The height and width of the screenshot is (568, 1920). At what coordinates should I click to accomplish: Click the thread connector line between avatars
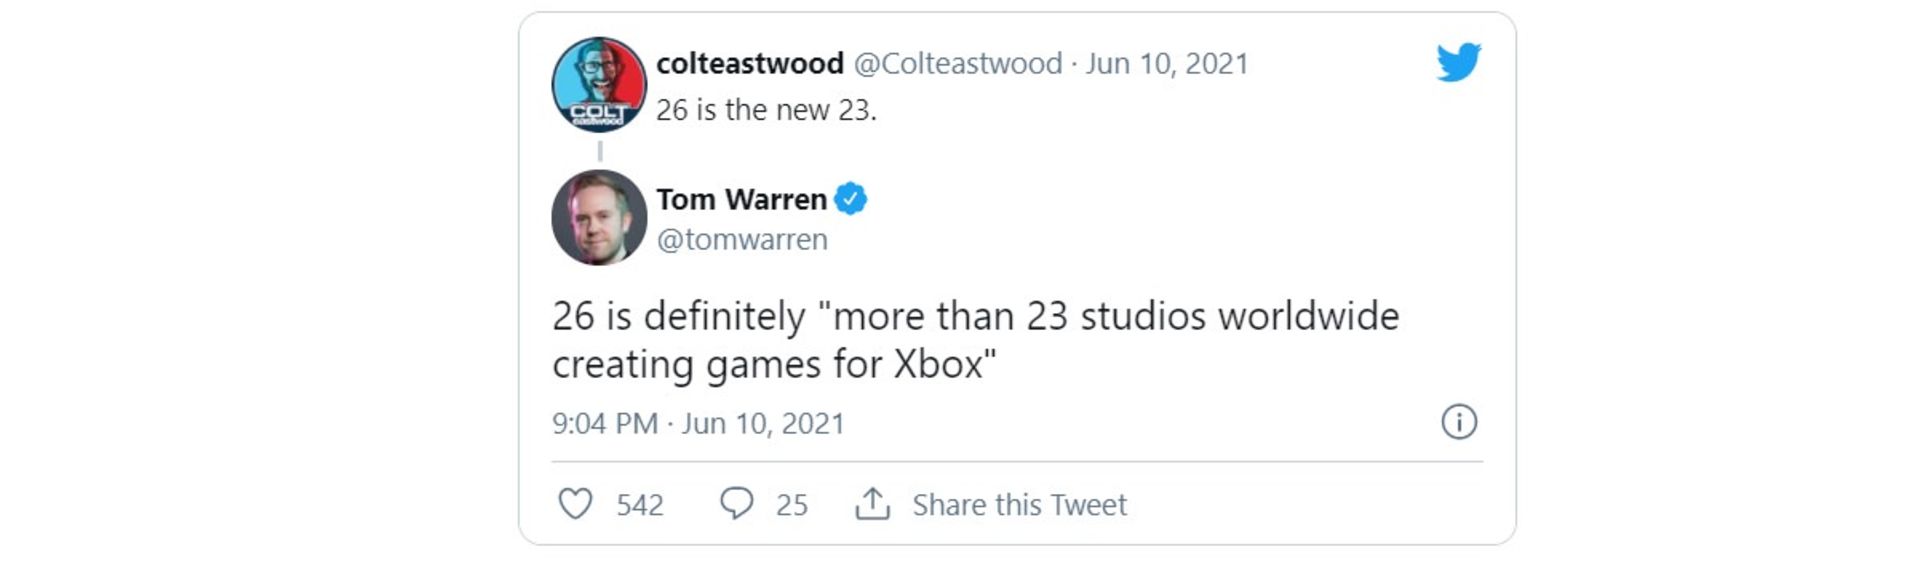point(600,151)
